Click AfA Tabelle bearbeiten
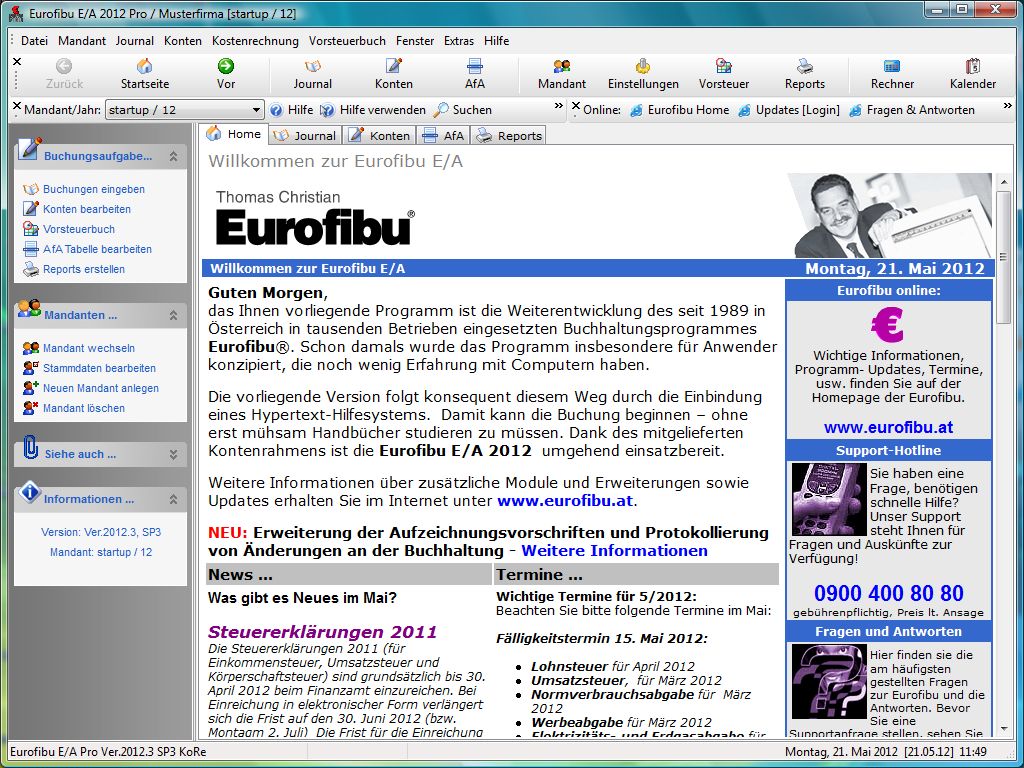1024x768 pixels. pos(97,249)
